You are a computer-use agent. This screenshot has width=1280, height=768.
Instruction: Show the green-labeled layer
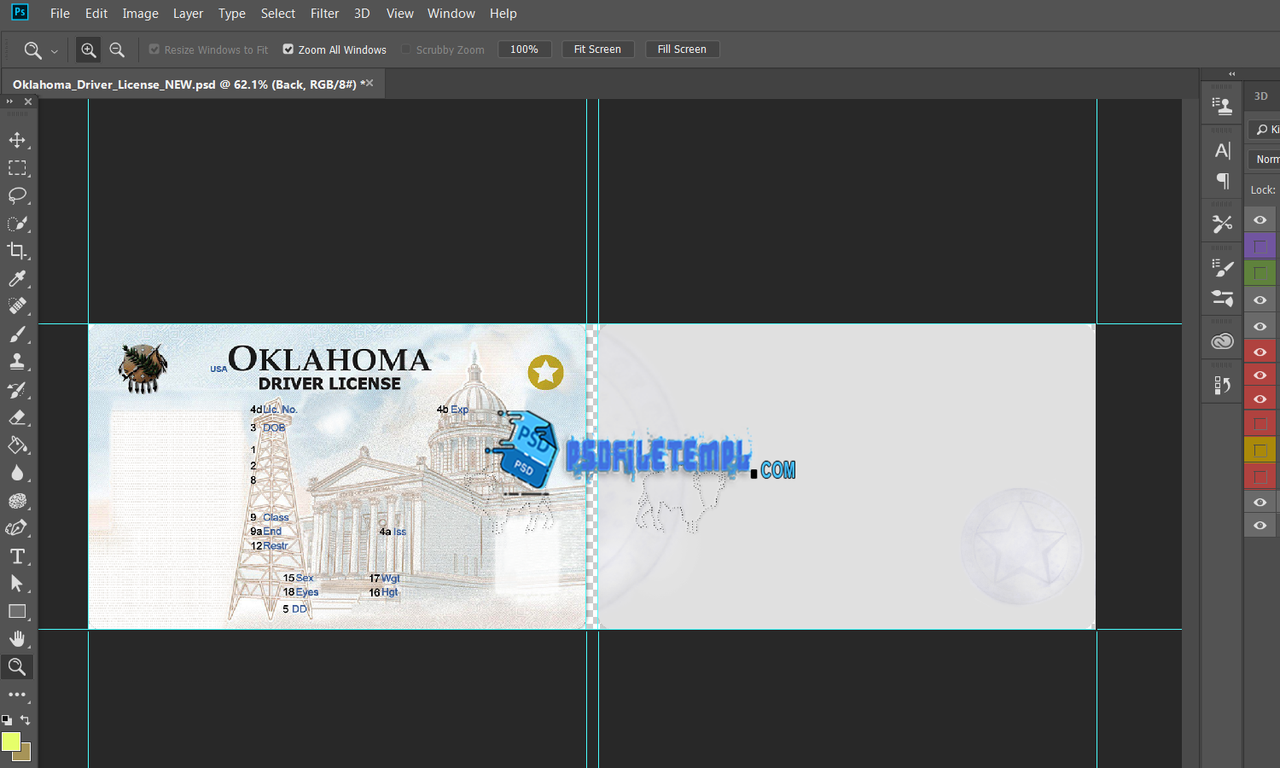point(1260,272)
